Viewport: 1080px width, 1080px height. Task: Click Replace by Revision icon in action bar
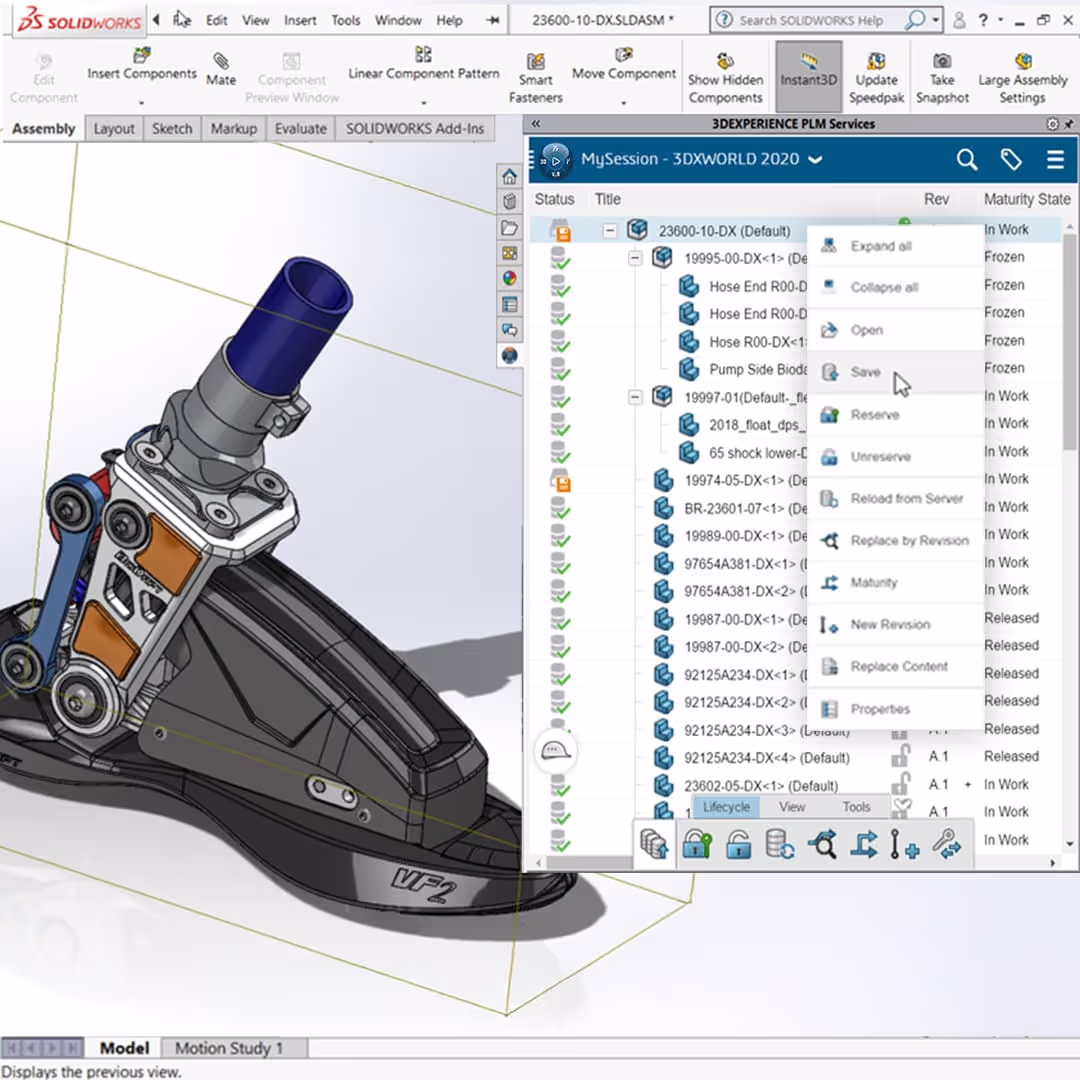822,844
